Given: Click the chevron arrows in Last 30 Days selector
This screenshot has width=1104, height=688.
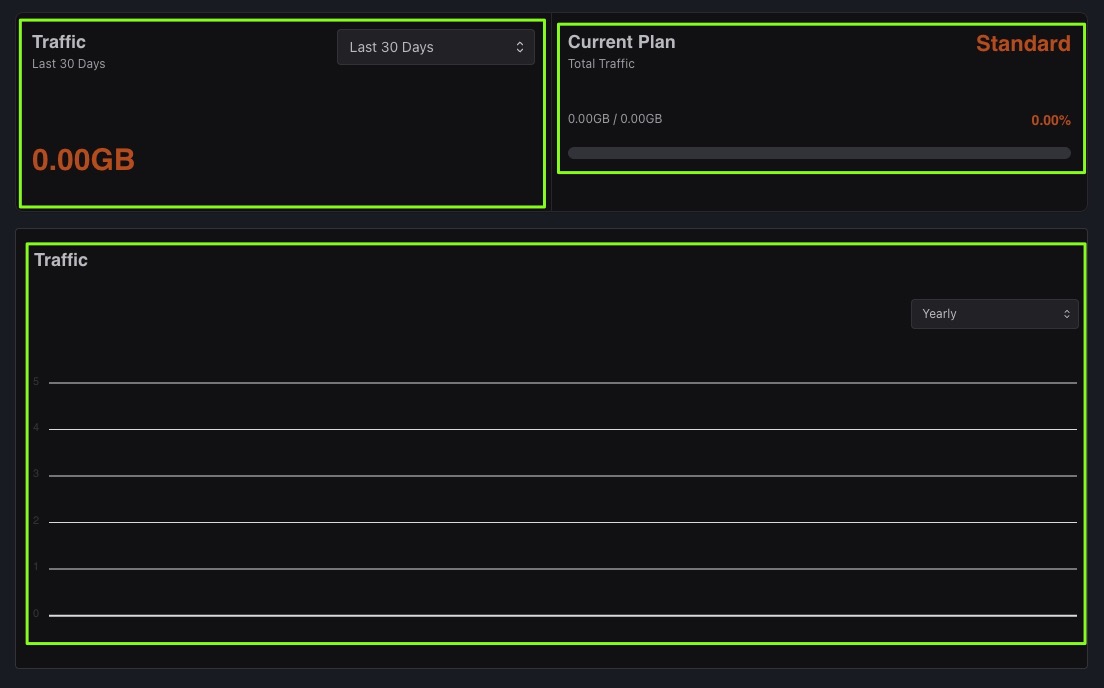Looking at the screenshot, I should pyautogui.click(x=520, y=47).
